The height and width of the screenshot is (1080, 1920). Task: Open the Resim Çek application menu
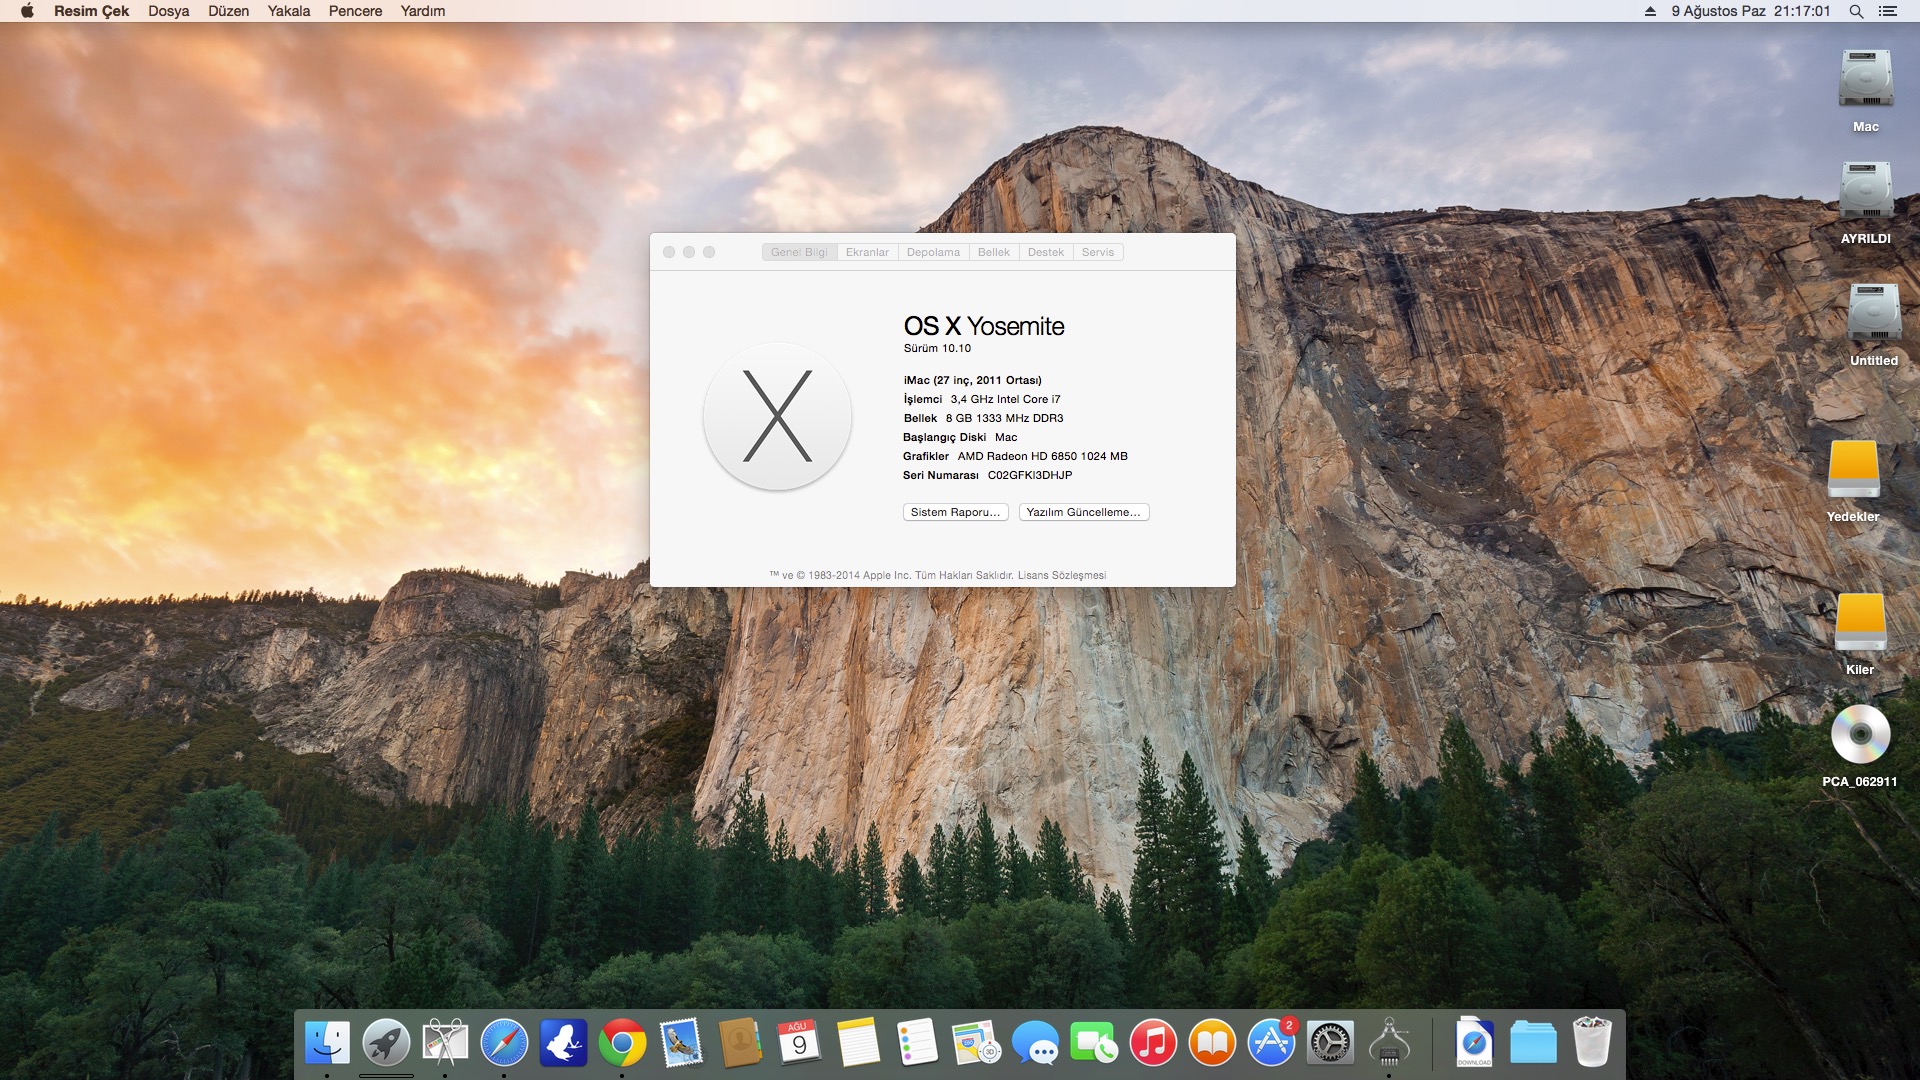[91, 11]
